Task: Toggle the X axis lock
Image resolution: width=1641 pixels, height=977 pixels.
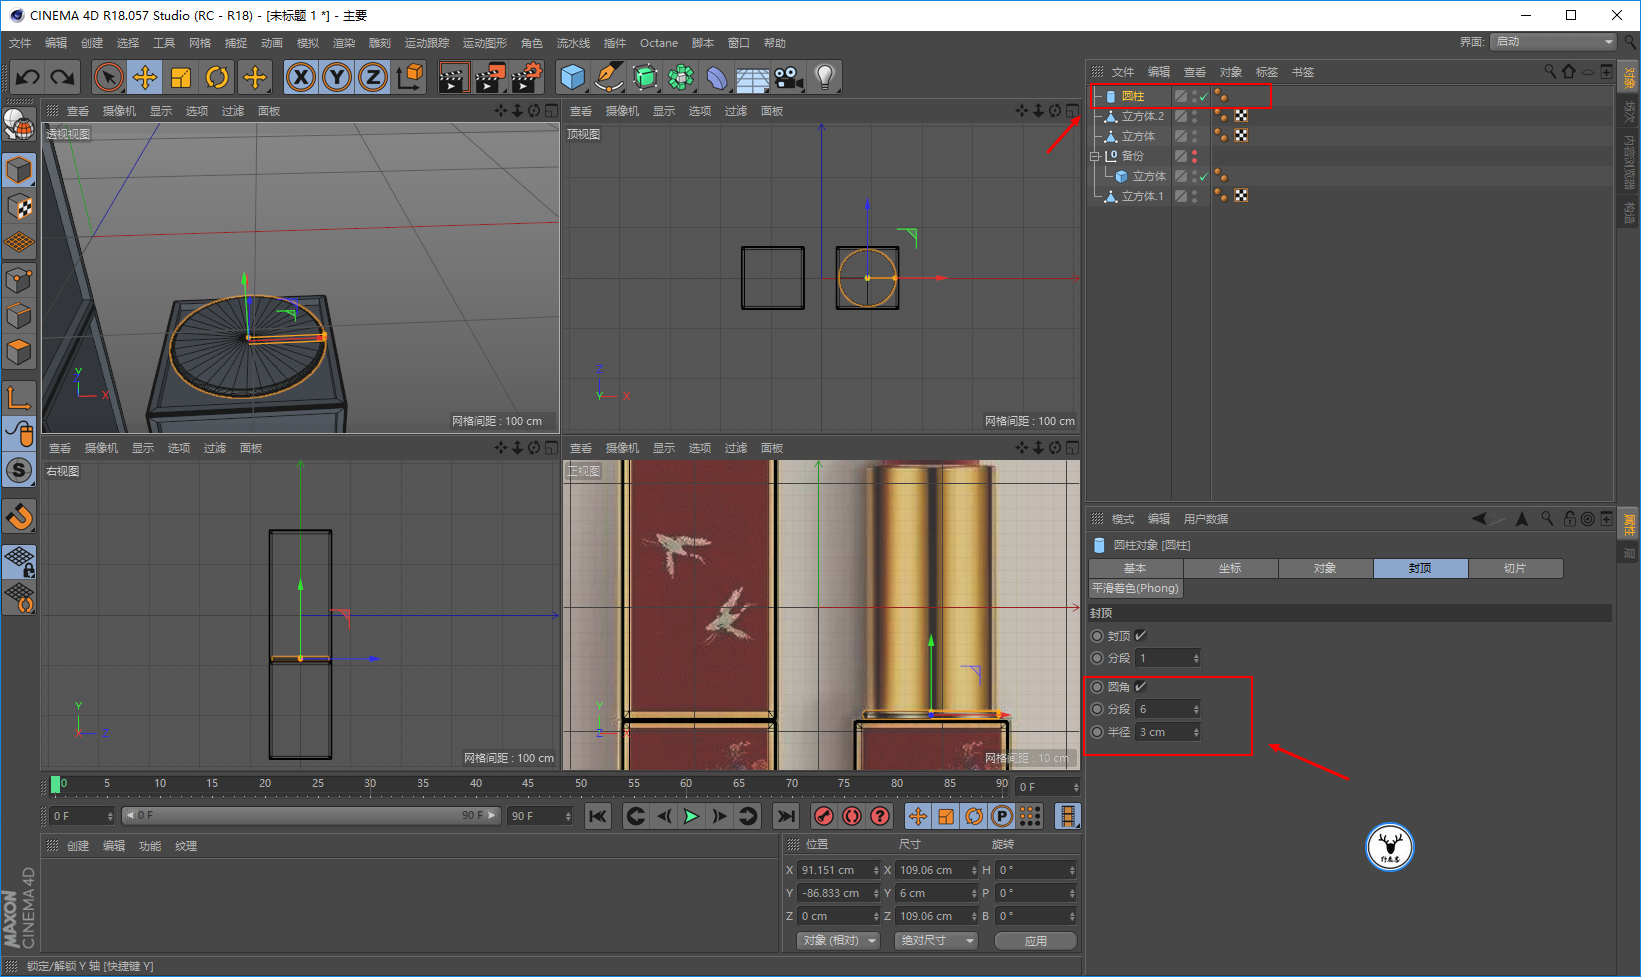Action: click(301, 77)
